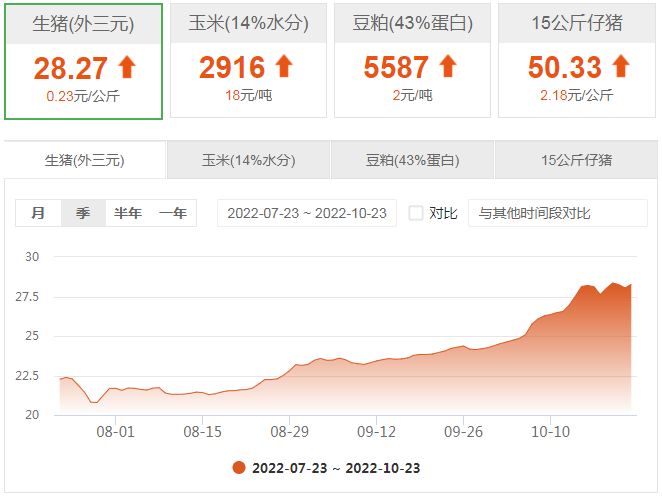Click the 2916 corn price value
662x496 pixels.
tap(232, 67)
